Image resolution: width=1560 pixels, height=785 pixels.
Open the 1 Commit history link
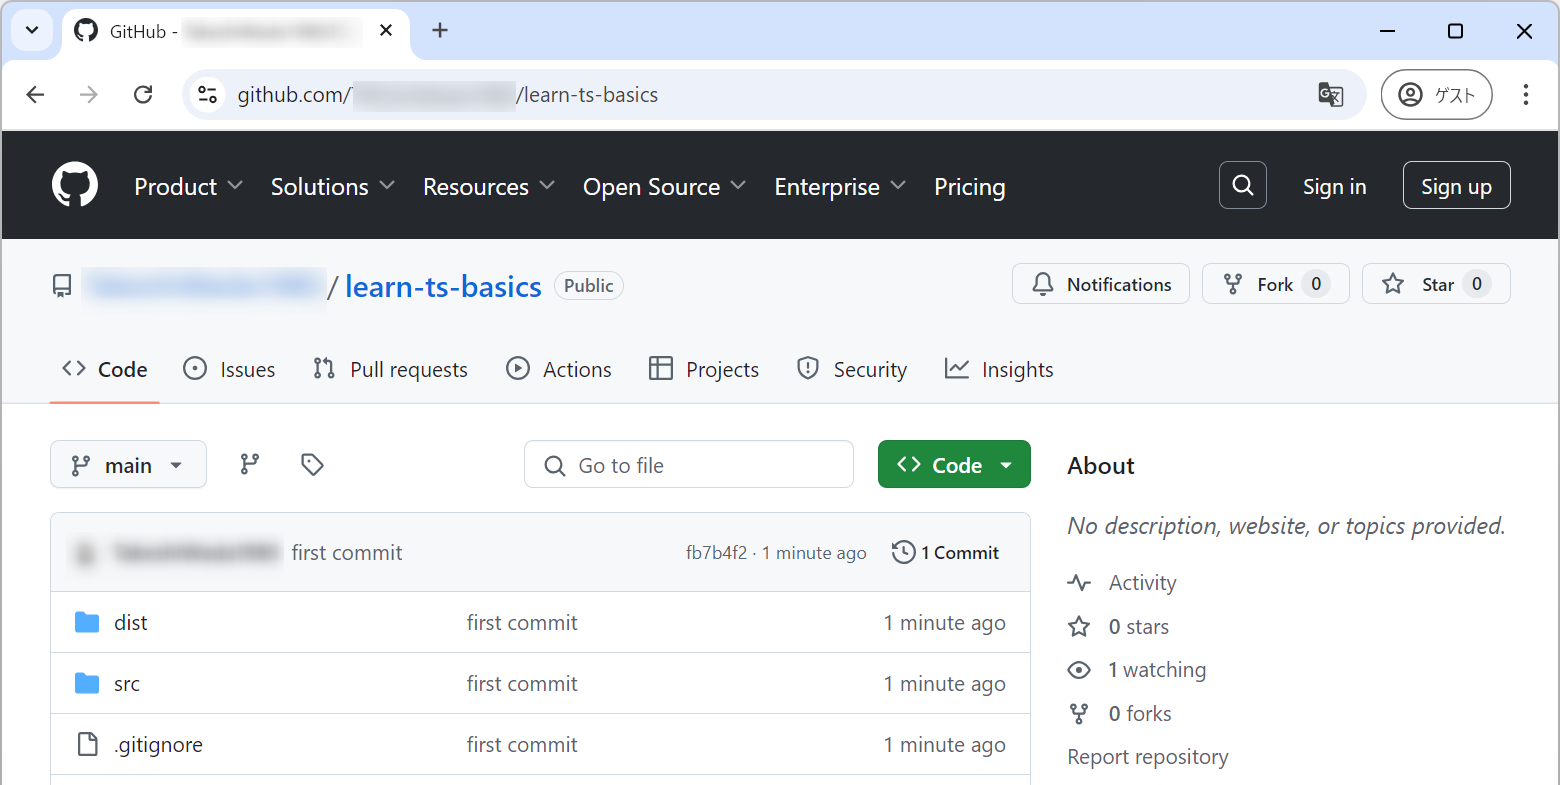(946, 553)
